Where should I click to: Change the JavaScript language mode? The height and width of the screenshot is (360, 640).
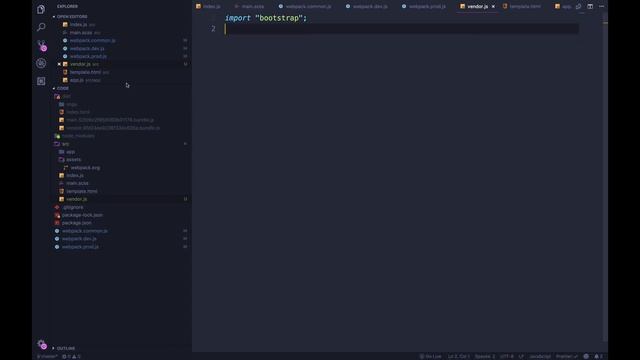click(x=540, y=357)
